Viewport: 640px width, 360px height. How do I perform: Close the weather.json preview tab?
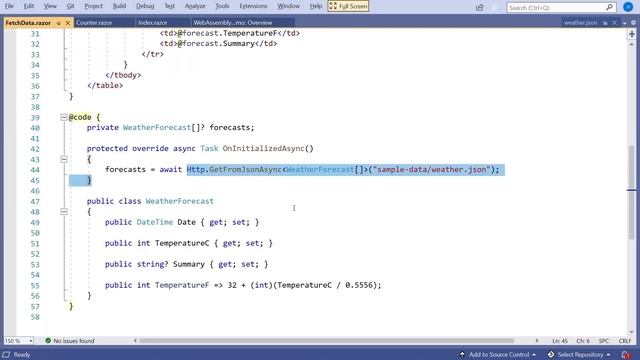[614, 23]
